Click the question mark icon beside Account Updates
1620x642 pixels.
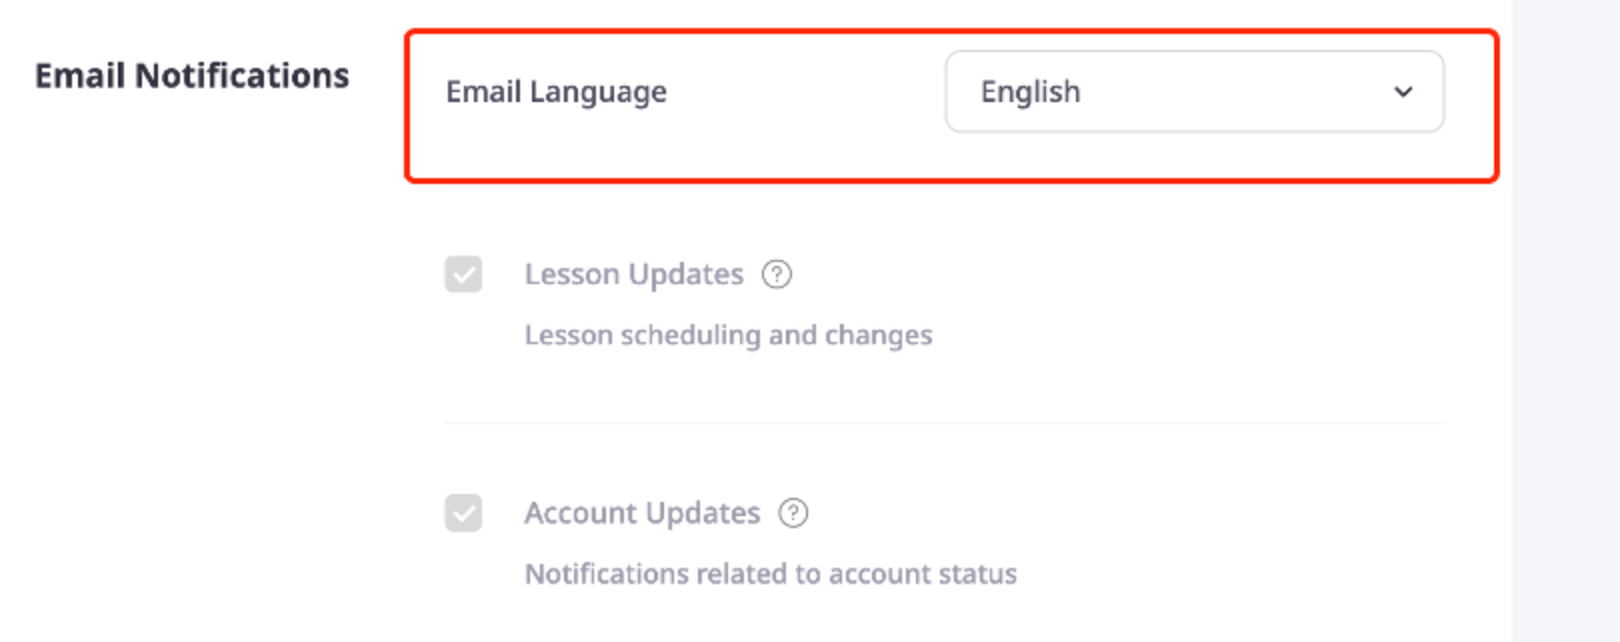click(793, 513)
